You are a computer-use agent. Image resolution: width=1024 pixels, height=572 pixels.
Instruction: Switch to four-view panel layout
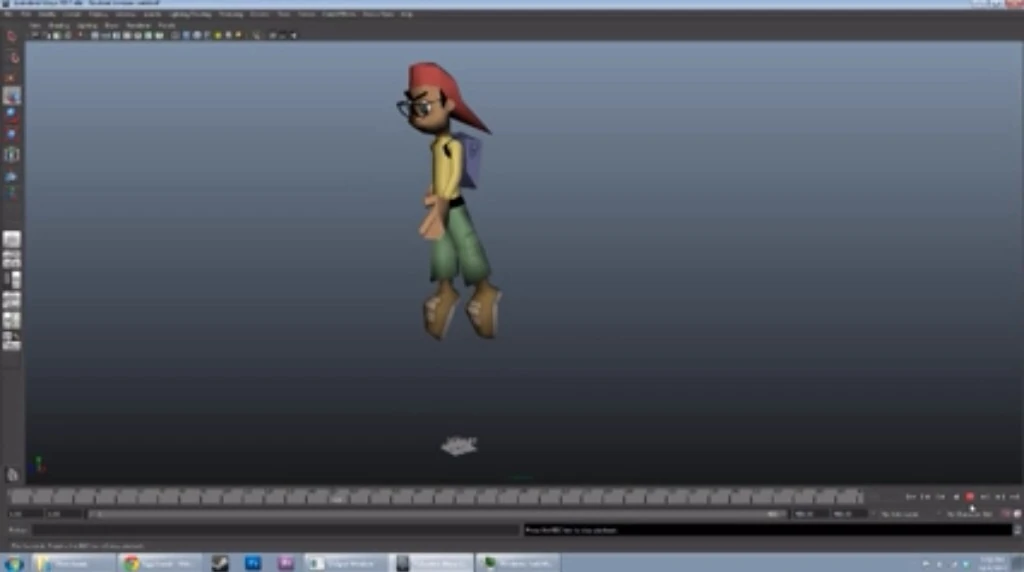[x=12, y=259]
